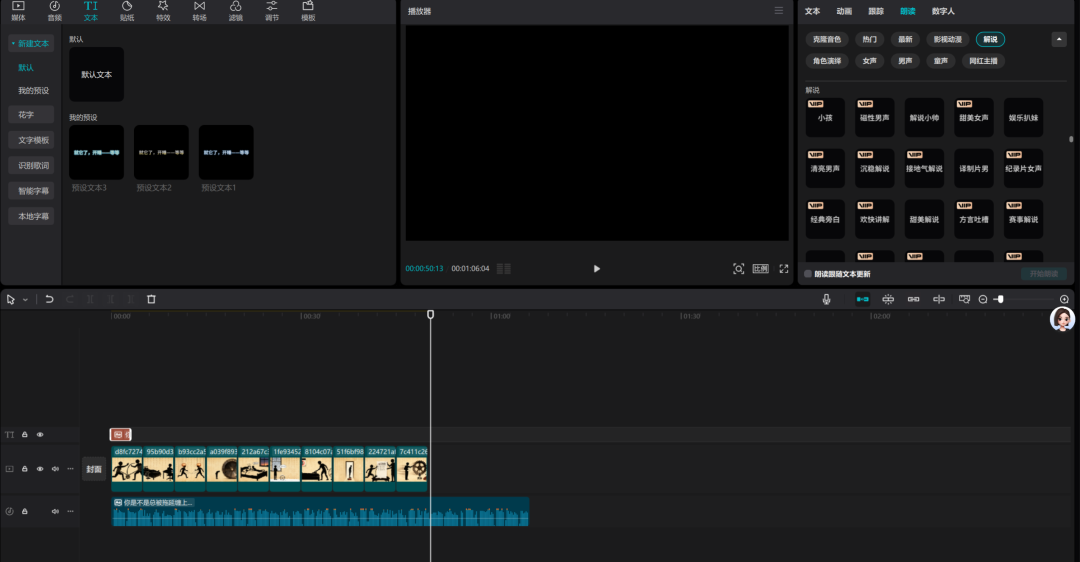This screenshot has height=562, width=1080.
Task: Select the 女声 voice filter
Action: (869, 61)
